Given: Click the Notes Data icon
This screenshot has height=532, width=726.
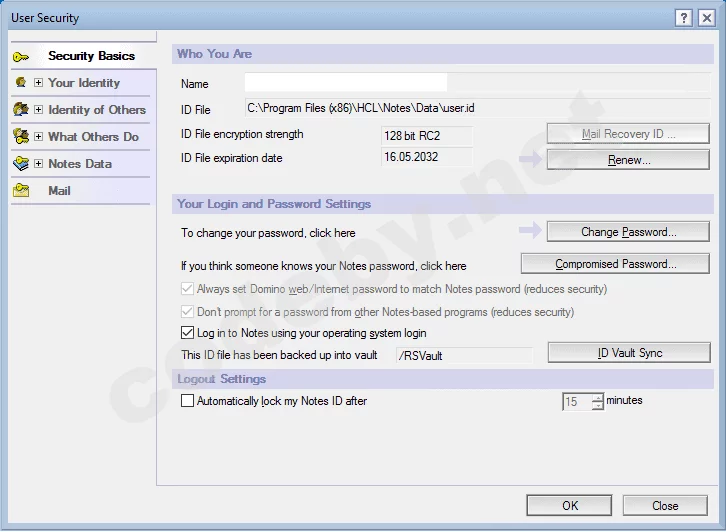Looking at the screenshot, I should coord(21,164).
